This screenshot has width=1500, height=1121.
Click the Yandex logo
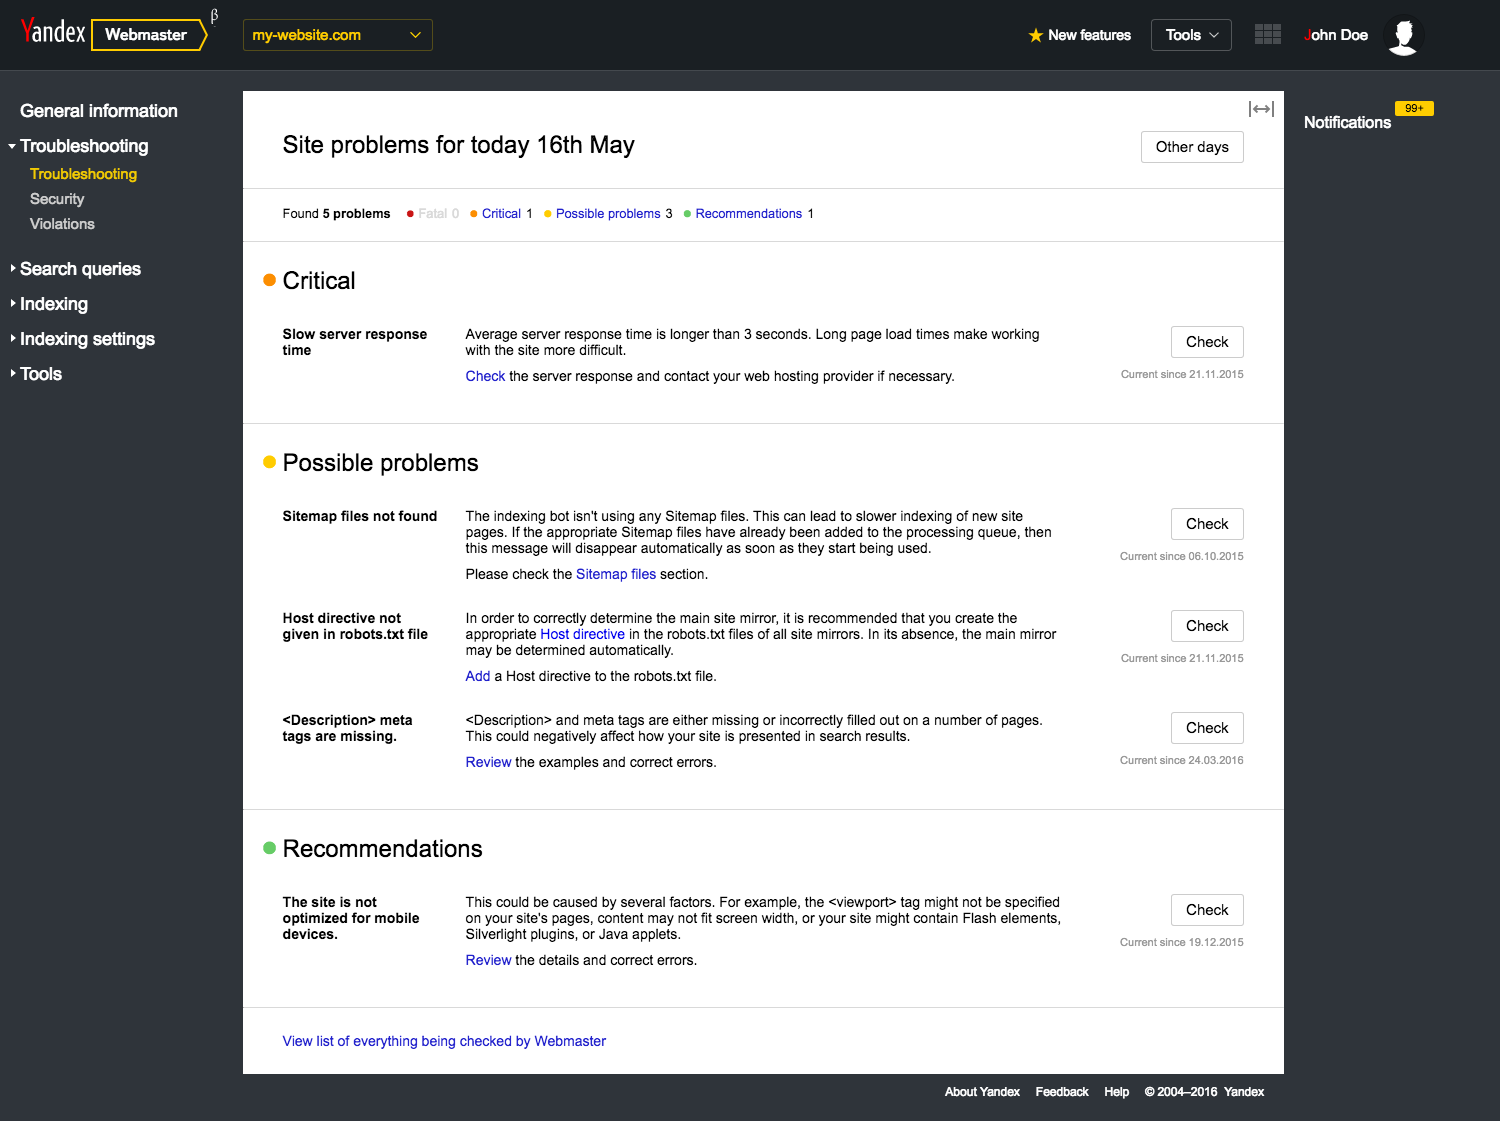(53, 32)
